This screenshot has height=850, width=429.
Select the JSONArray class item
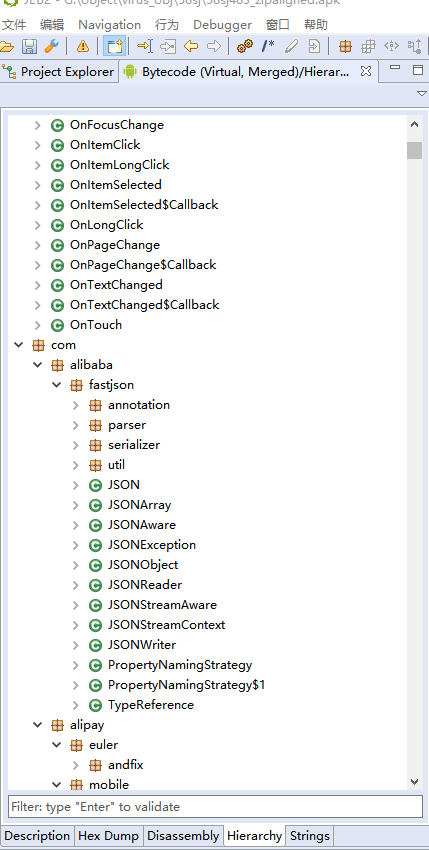139,505
